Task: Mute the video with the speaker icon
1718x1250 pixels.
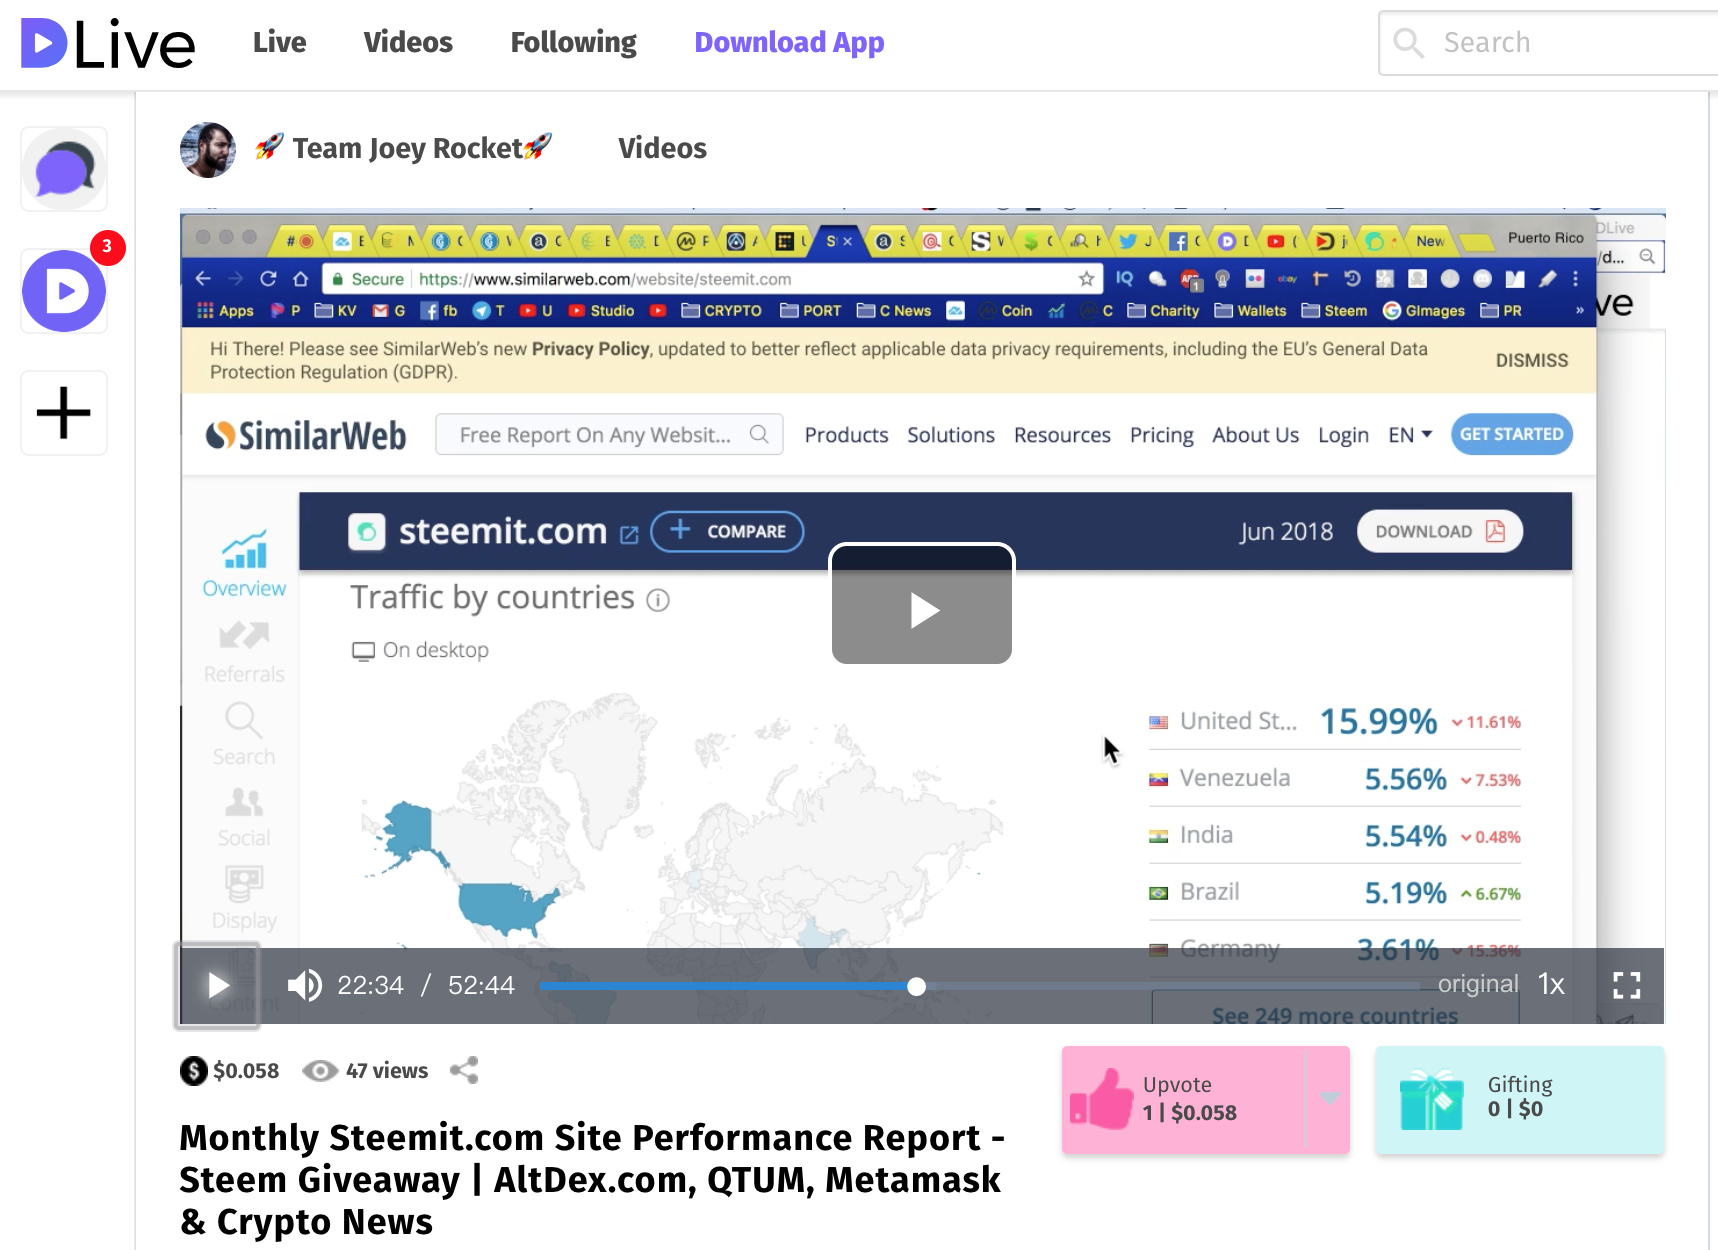Action: tap(304, 986)
